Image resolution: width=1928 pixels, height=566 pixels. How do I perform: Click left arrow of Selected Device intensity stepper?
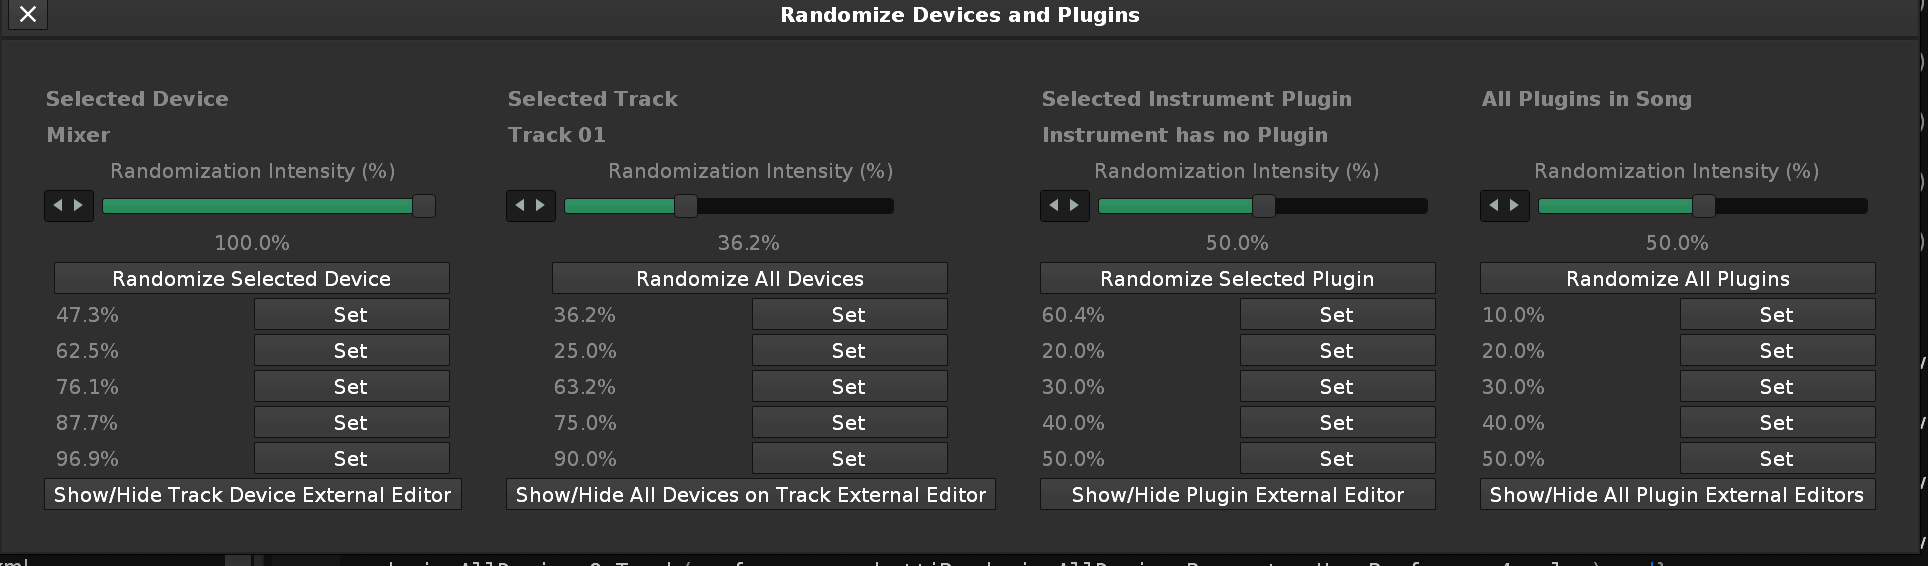[57, 206]
